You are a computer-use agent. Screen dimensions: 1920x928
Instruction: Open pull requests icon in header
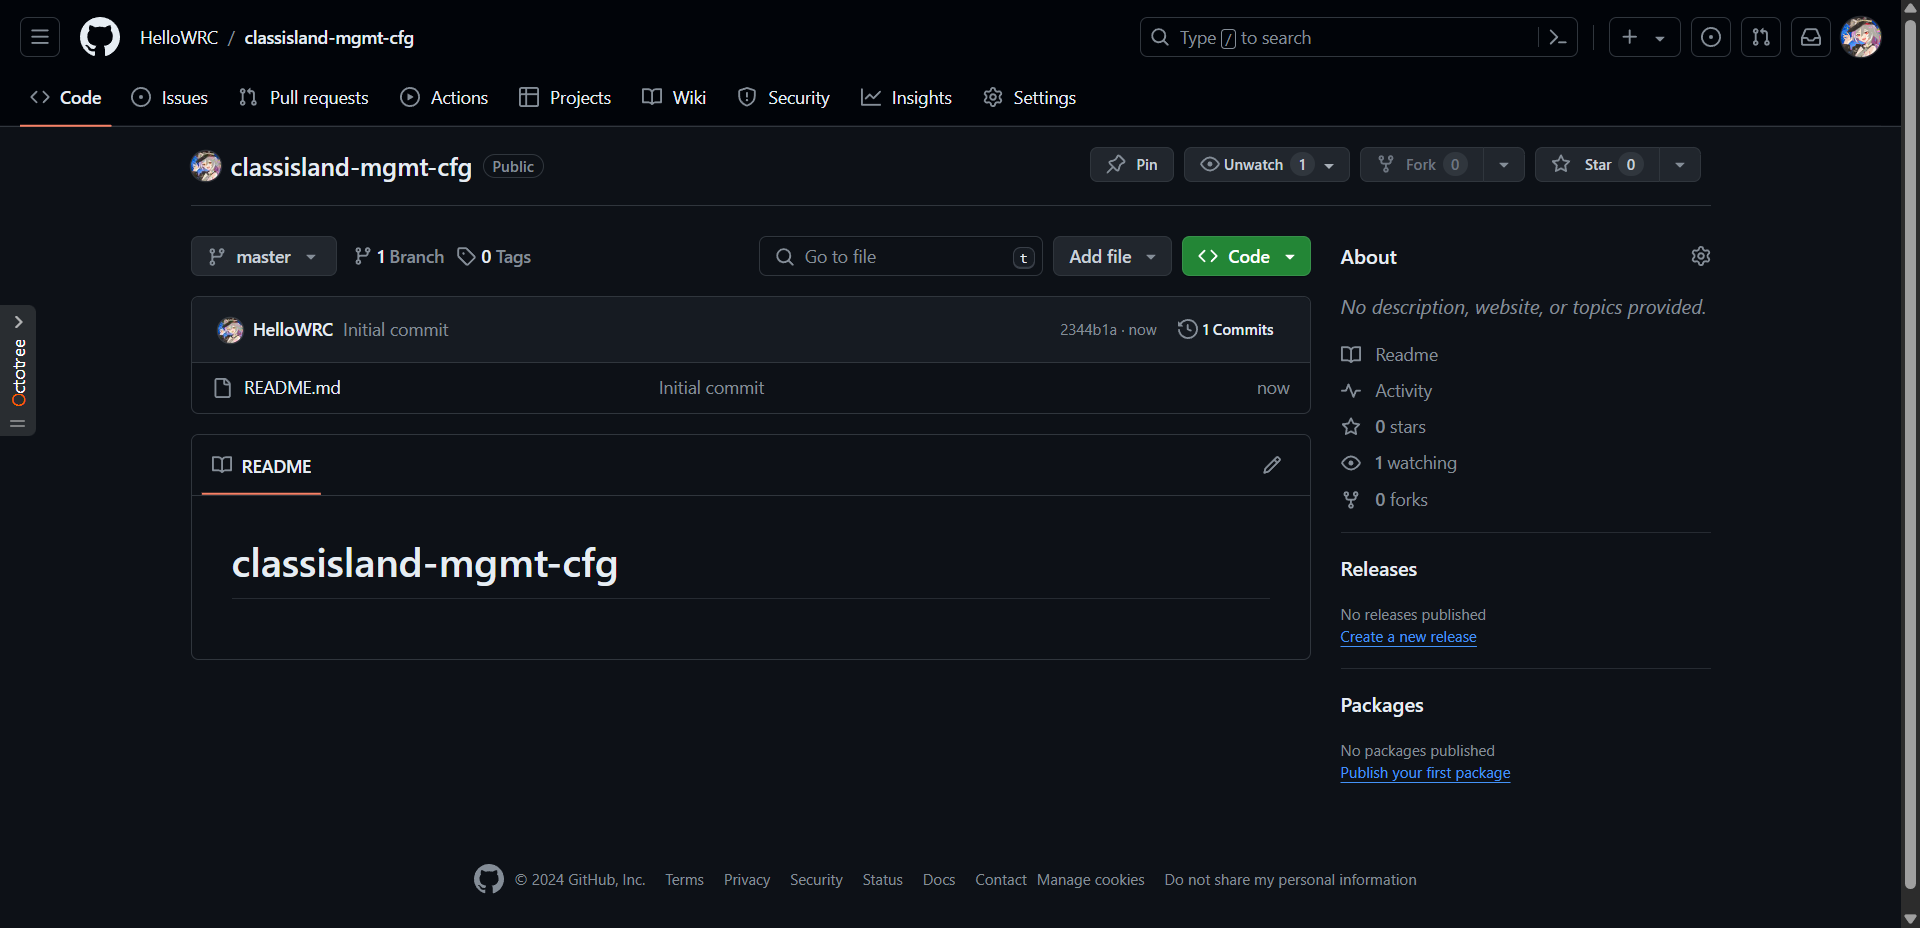1760,38
